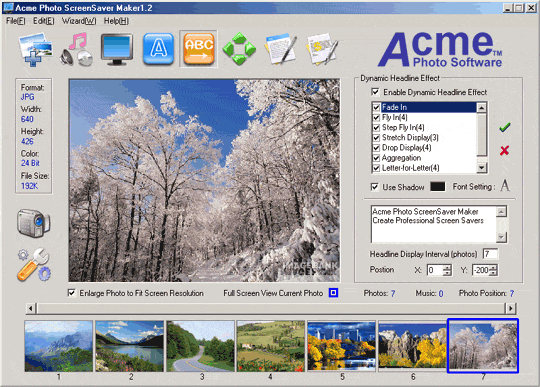The height and width of the screenshot is (387, 540).
Task: Click the 'Music: 0' status text
Action: (429, 293)
